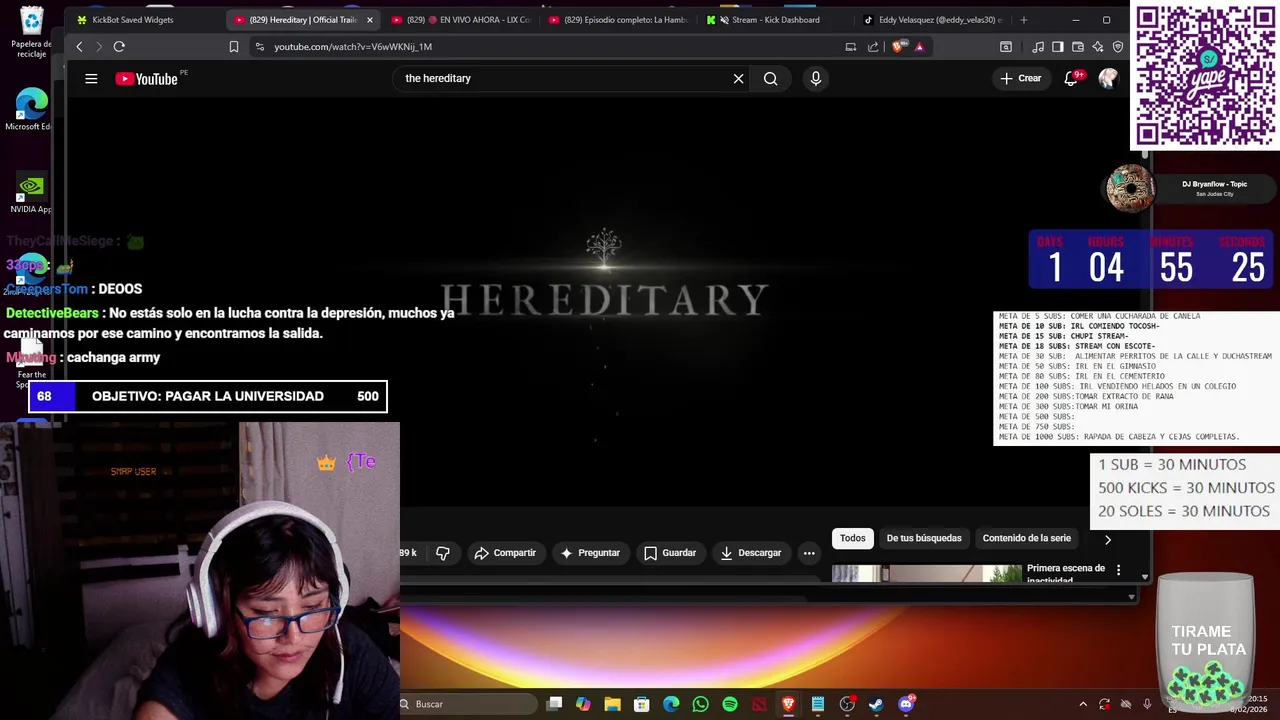Dislike the video with thumbs-down
Viewport: 1280px width, 720px height.
pyautogui.click(x=443, y=553)
